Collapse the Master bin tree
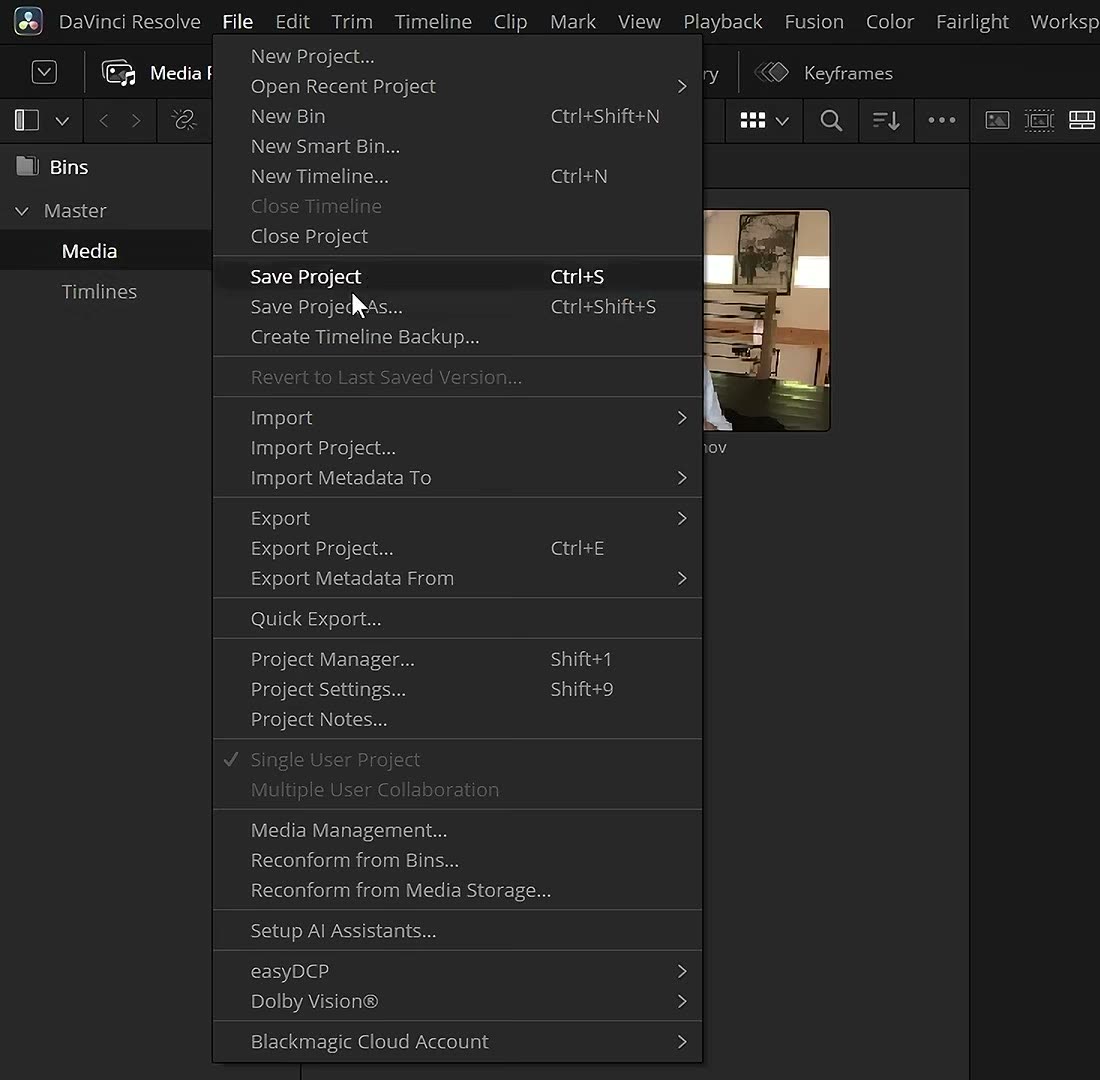This screenshot has width=1100, height=1080. [22, 211]
